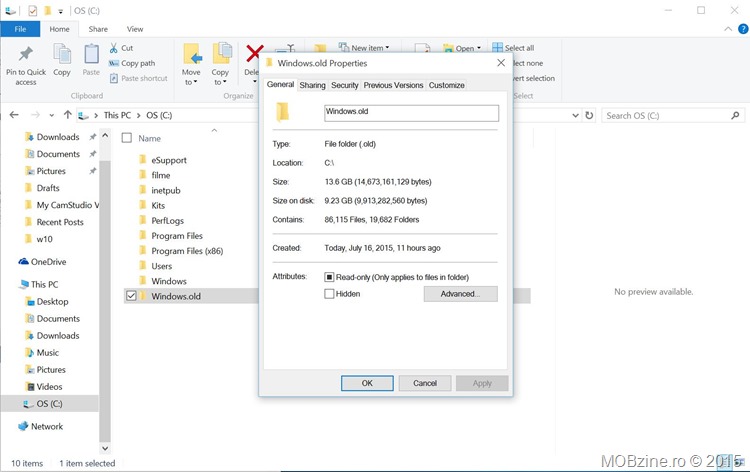Select the eSupport folder
Image resolution: width=750 pixels, height=472 pixels.
[x=169, y=160]
